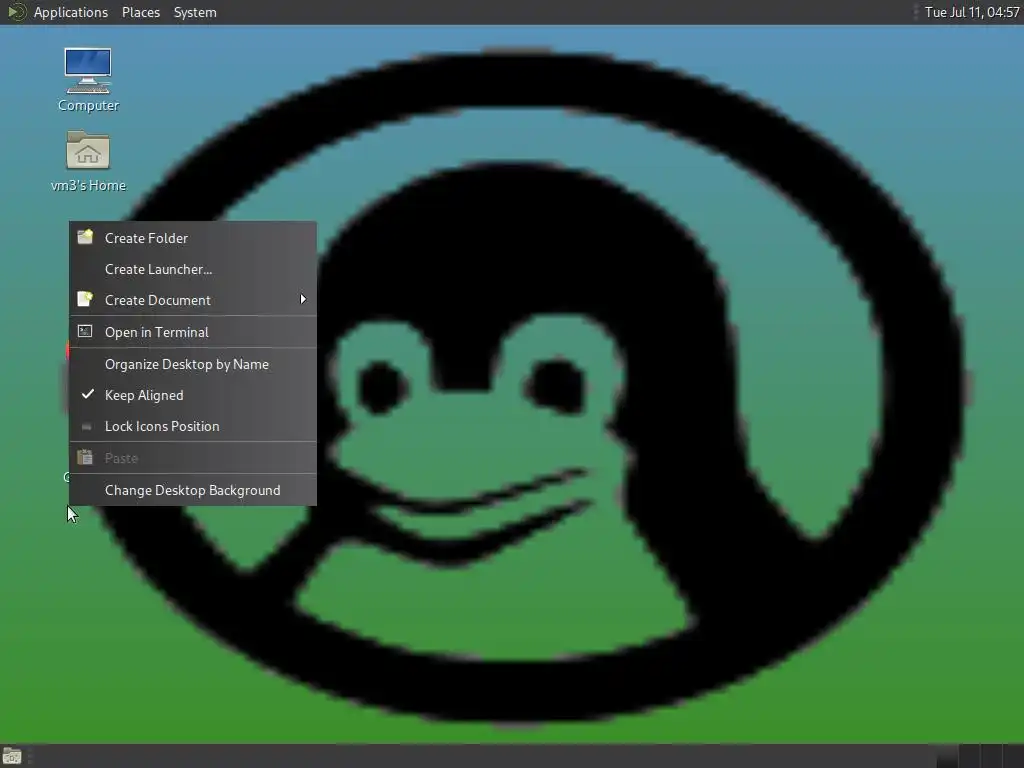Select Organize Desktop by Name
This screenshot has width=1024, height=768.
point(193,364)
